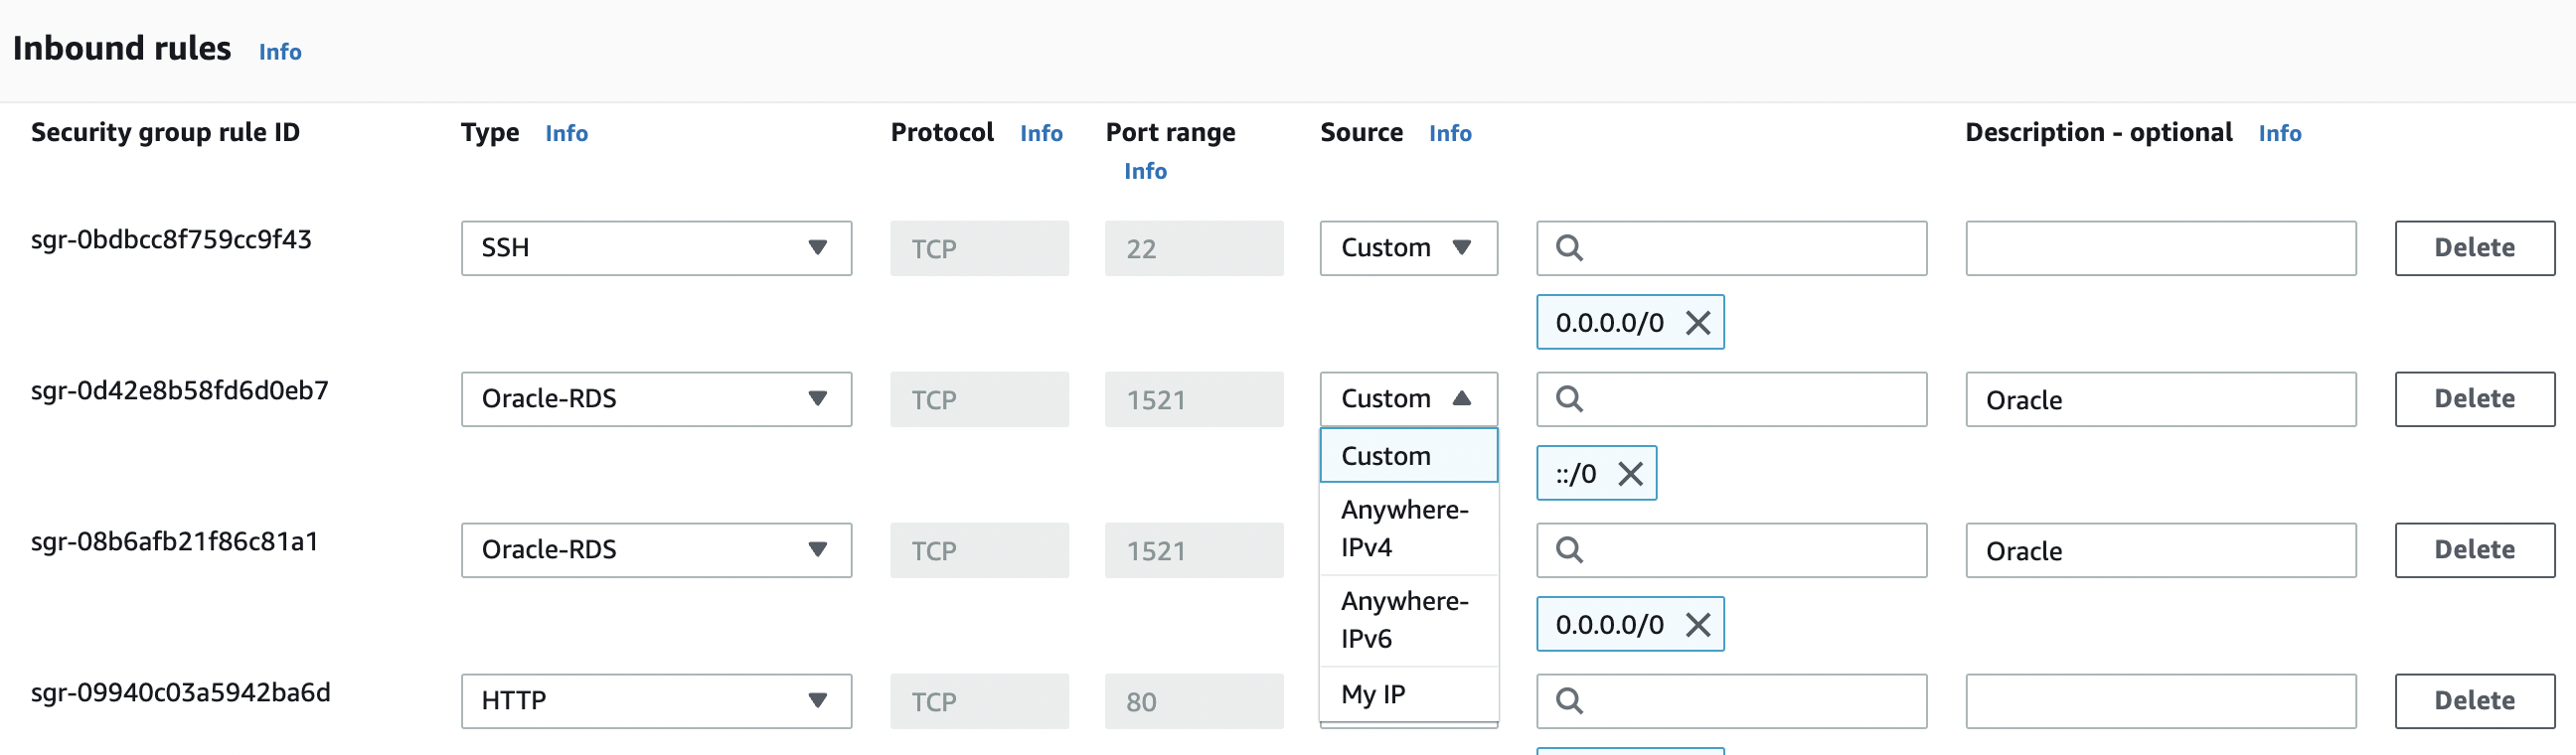Viewport: 2576px width, 755px height.
Task: Click TCP protocol field of SSH rule
Action: [x=979, y=248]
